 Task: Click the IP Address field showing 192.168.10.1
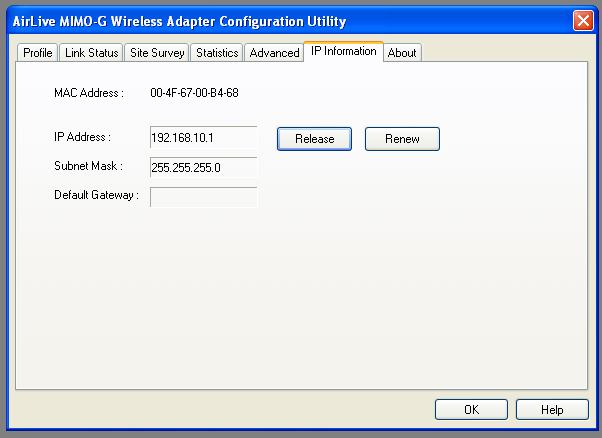point(203,137)
